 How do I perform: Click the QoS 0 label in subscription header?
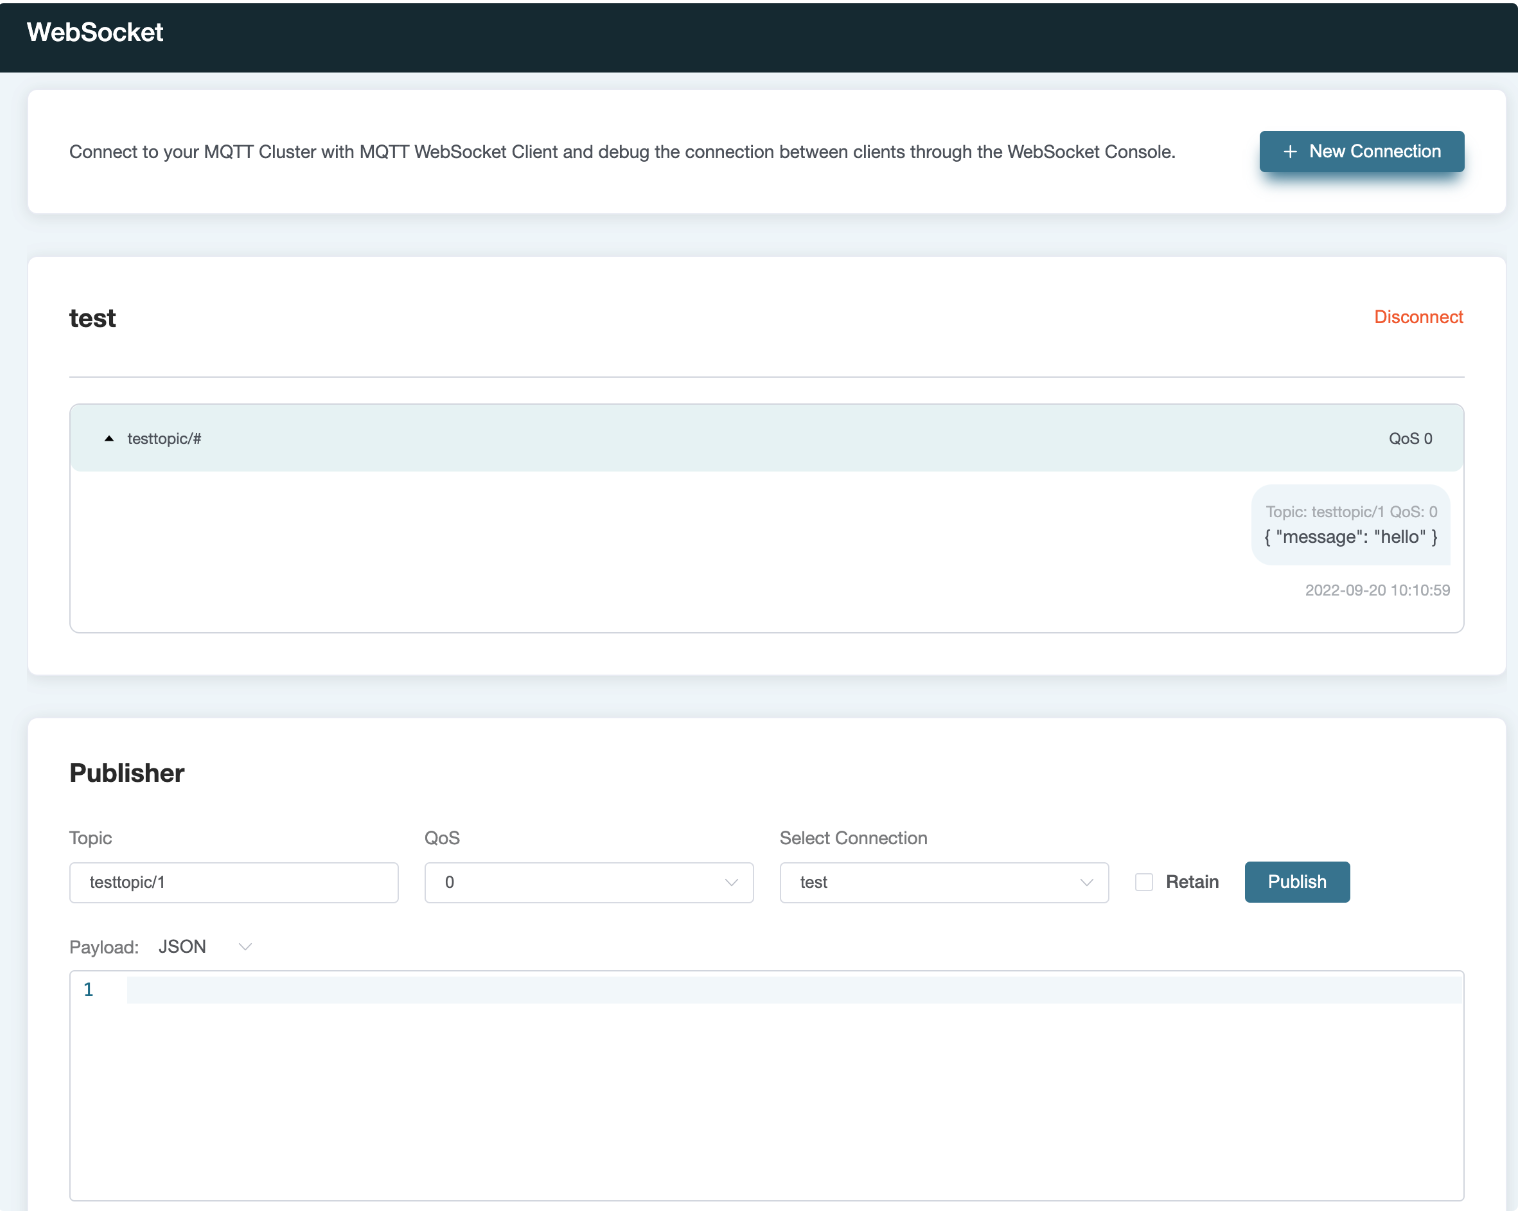pyautogui.click(x=1410, y=439)
